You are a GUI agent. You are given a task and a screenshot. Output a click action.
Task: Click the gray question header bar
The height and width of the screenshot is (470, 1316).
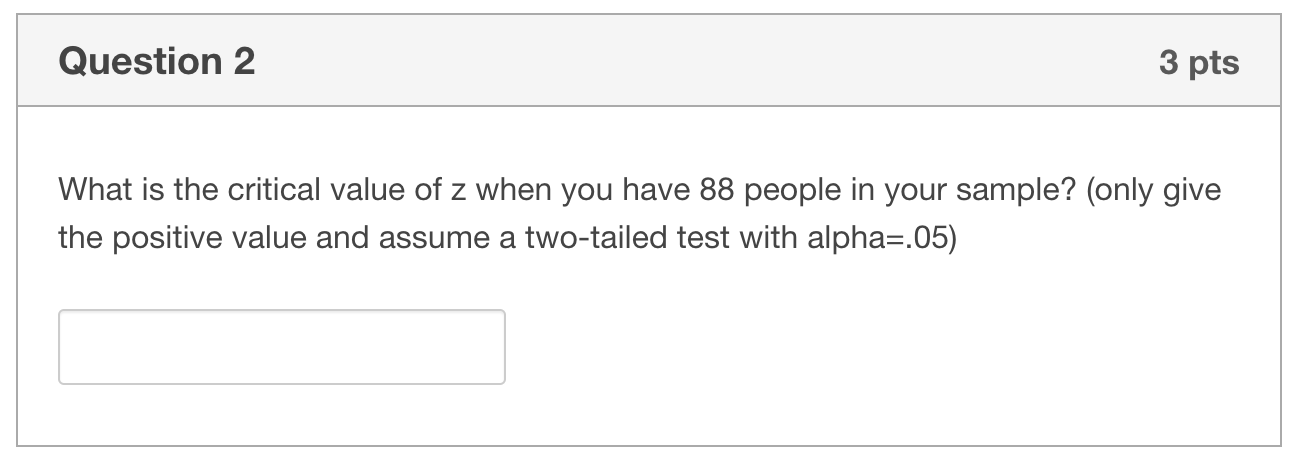[x=649, y=61]
